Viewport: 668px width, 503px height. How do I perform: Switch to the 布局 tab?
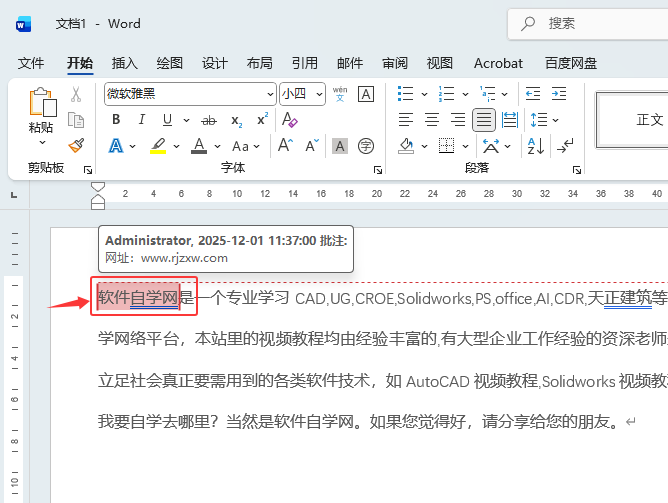pos(259,63)
